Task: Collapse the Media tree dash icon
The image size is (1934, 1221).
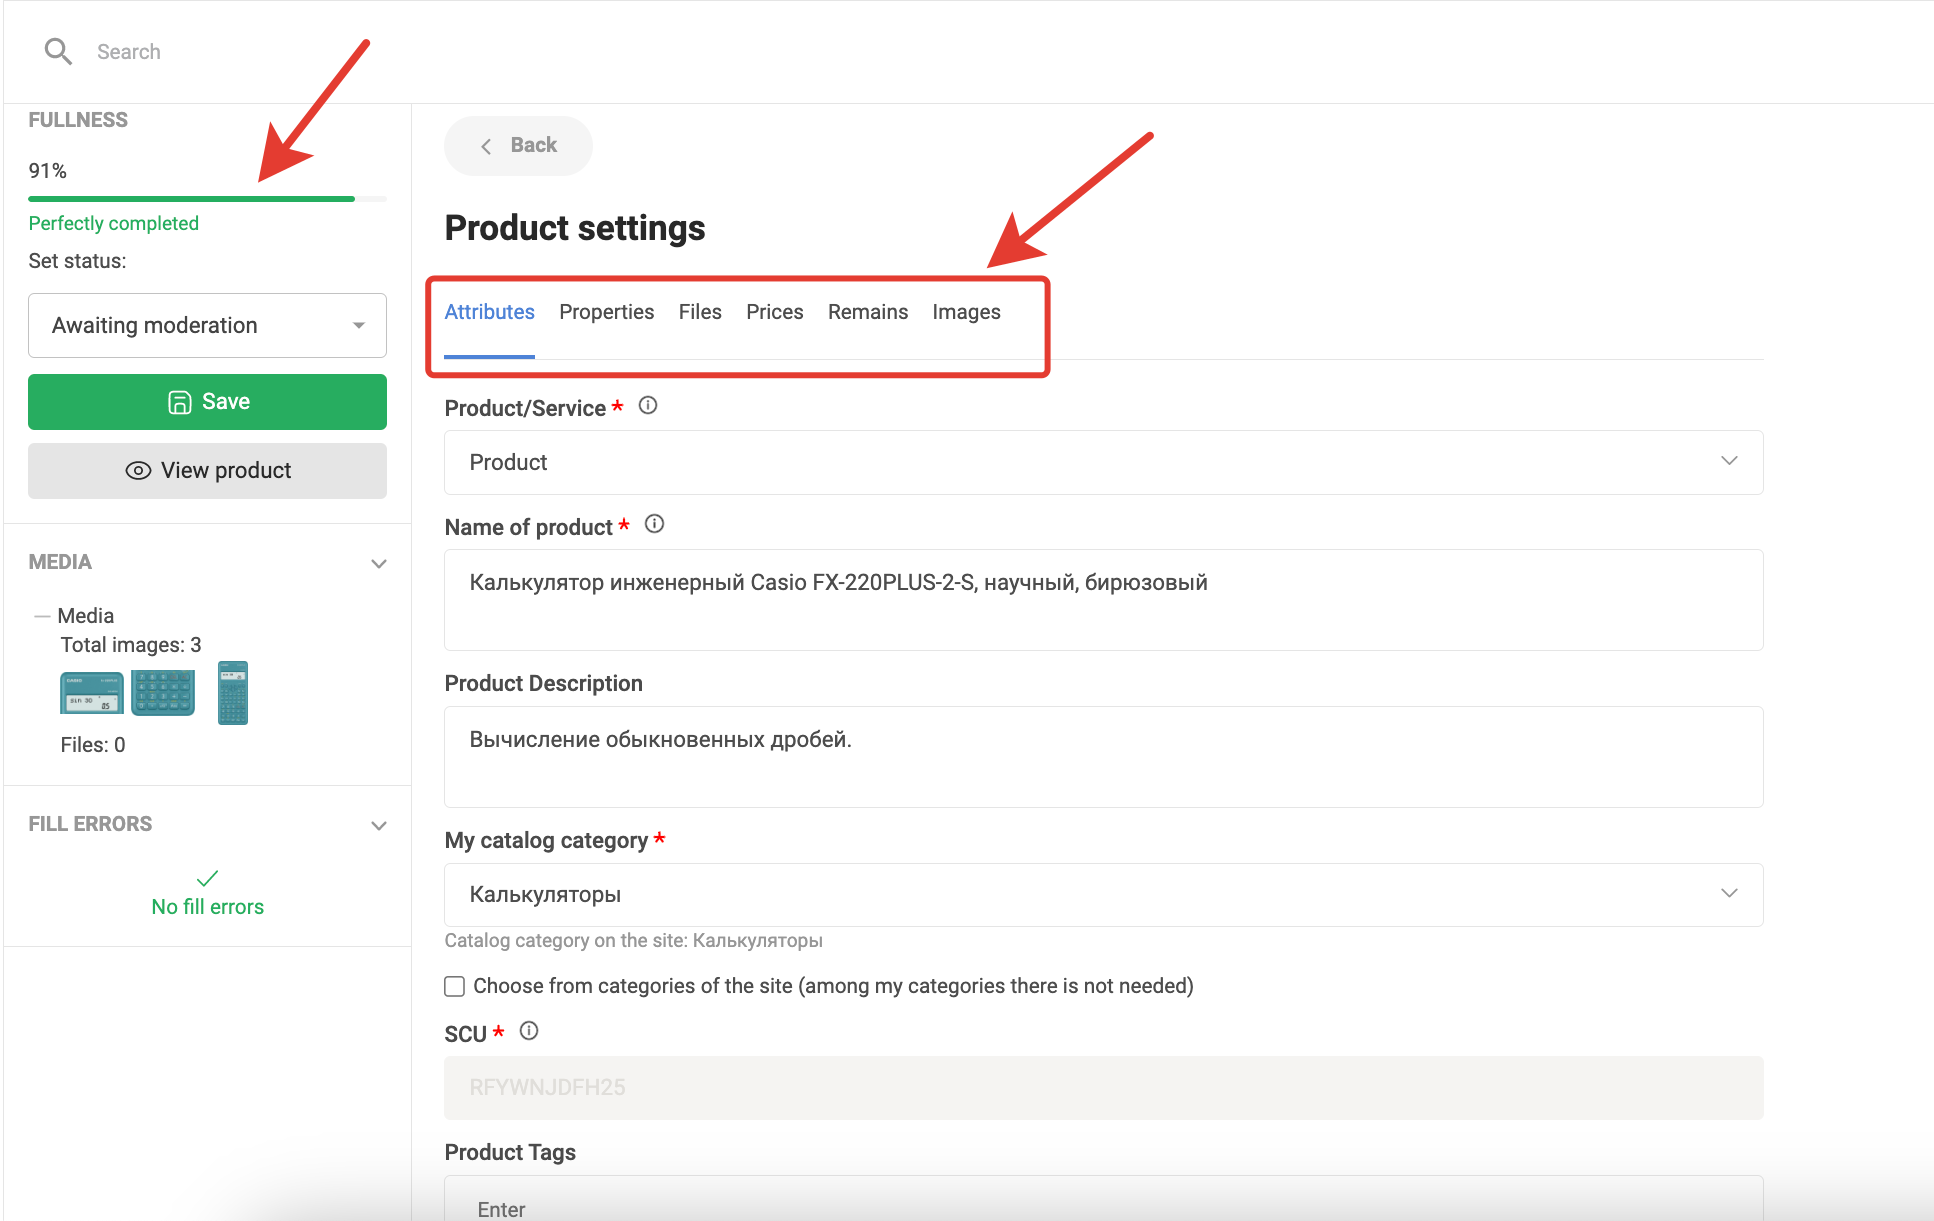Action: pos(42,616)
